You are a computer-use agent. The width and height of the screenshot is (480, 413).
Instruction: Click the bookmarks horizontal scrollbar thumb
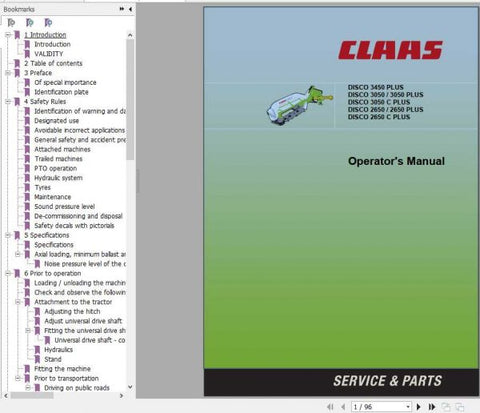coord(32,396)
